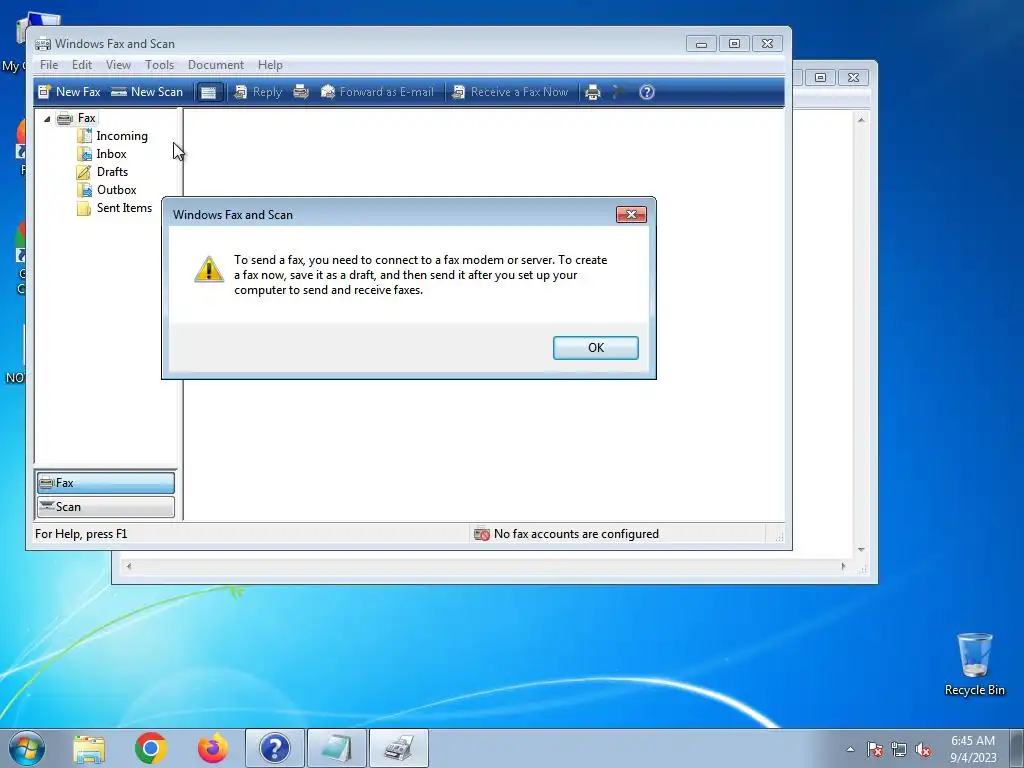Image resolution: width=1024 pixels, height=768 pixels.
Task: Switch to the Fax view button
Action: coord(106,483)
